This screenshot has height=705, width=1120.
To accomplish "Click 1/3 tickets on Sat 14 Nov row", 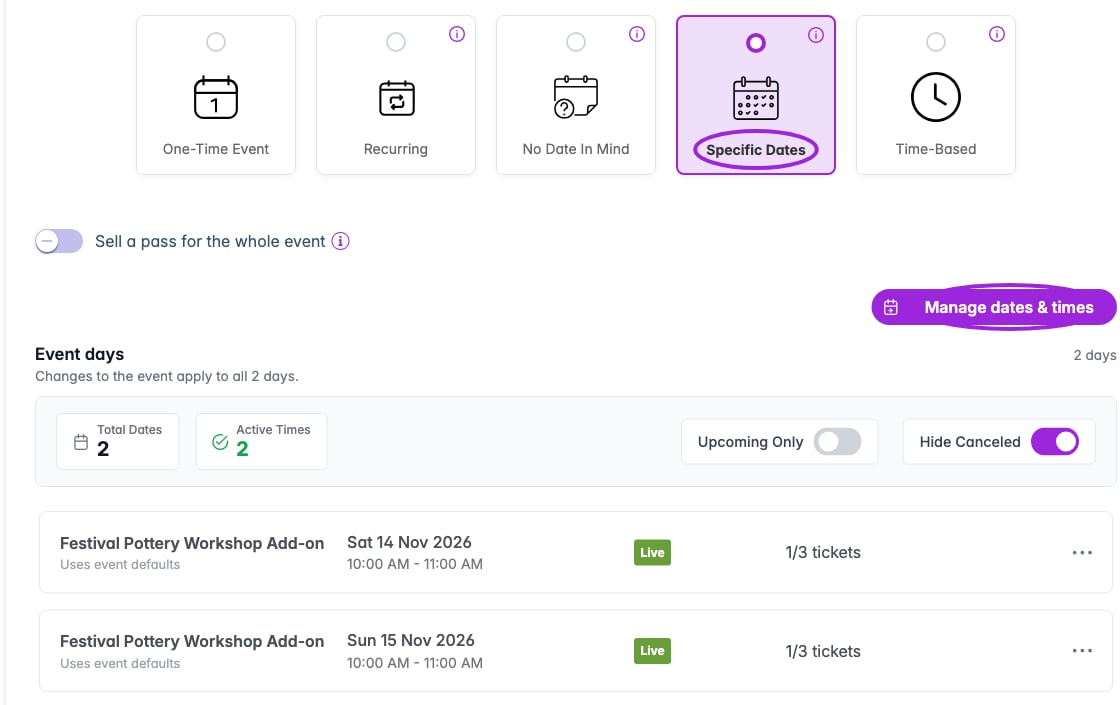I will (x=823, y=552).
